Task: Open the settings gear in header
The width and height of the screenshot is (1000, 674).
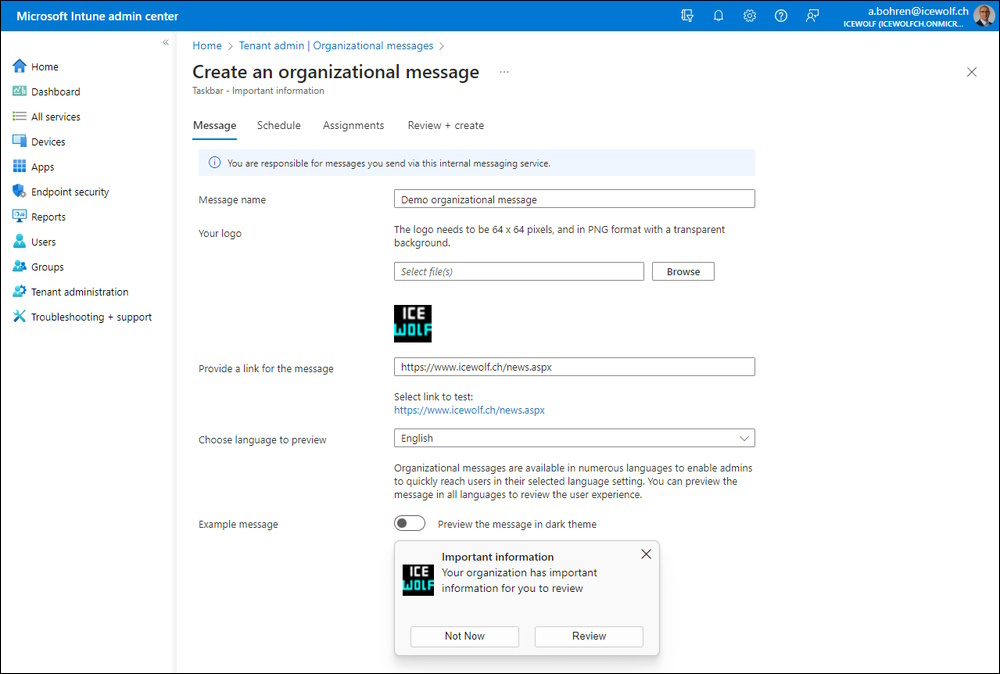Action: [x=749, y=16]
